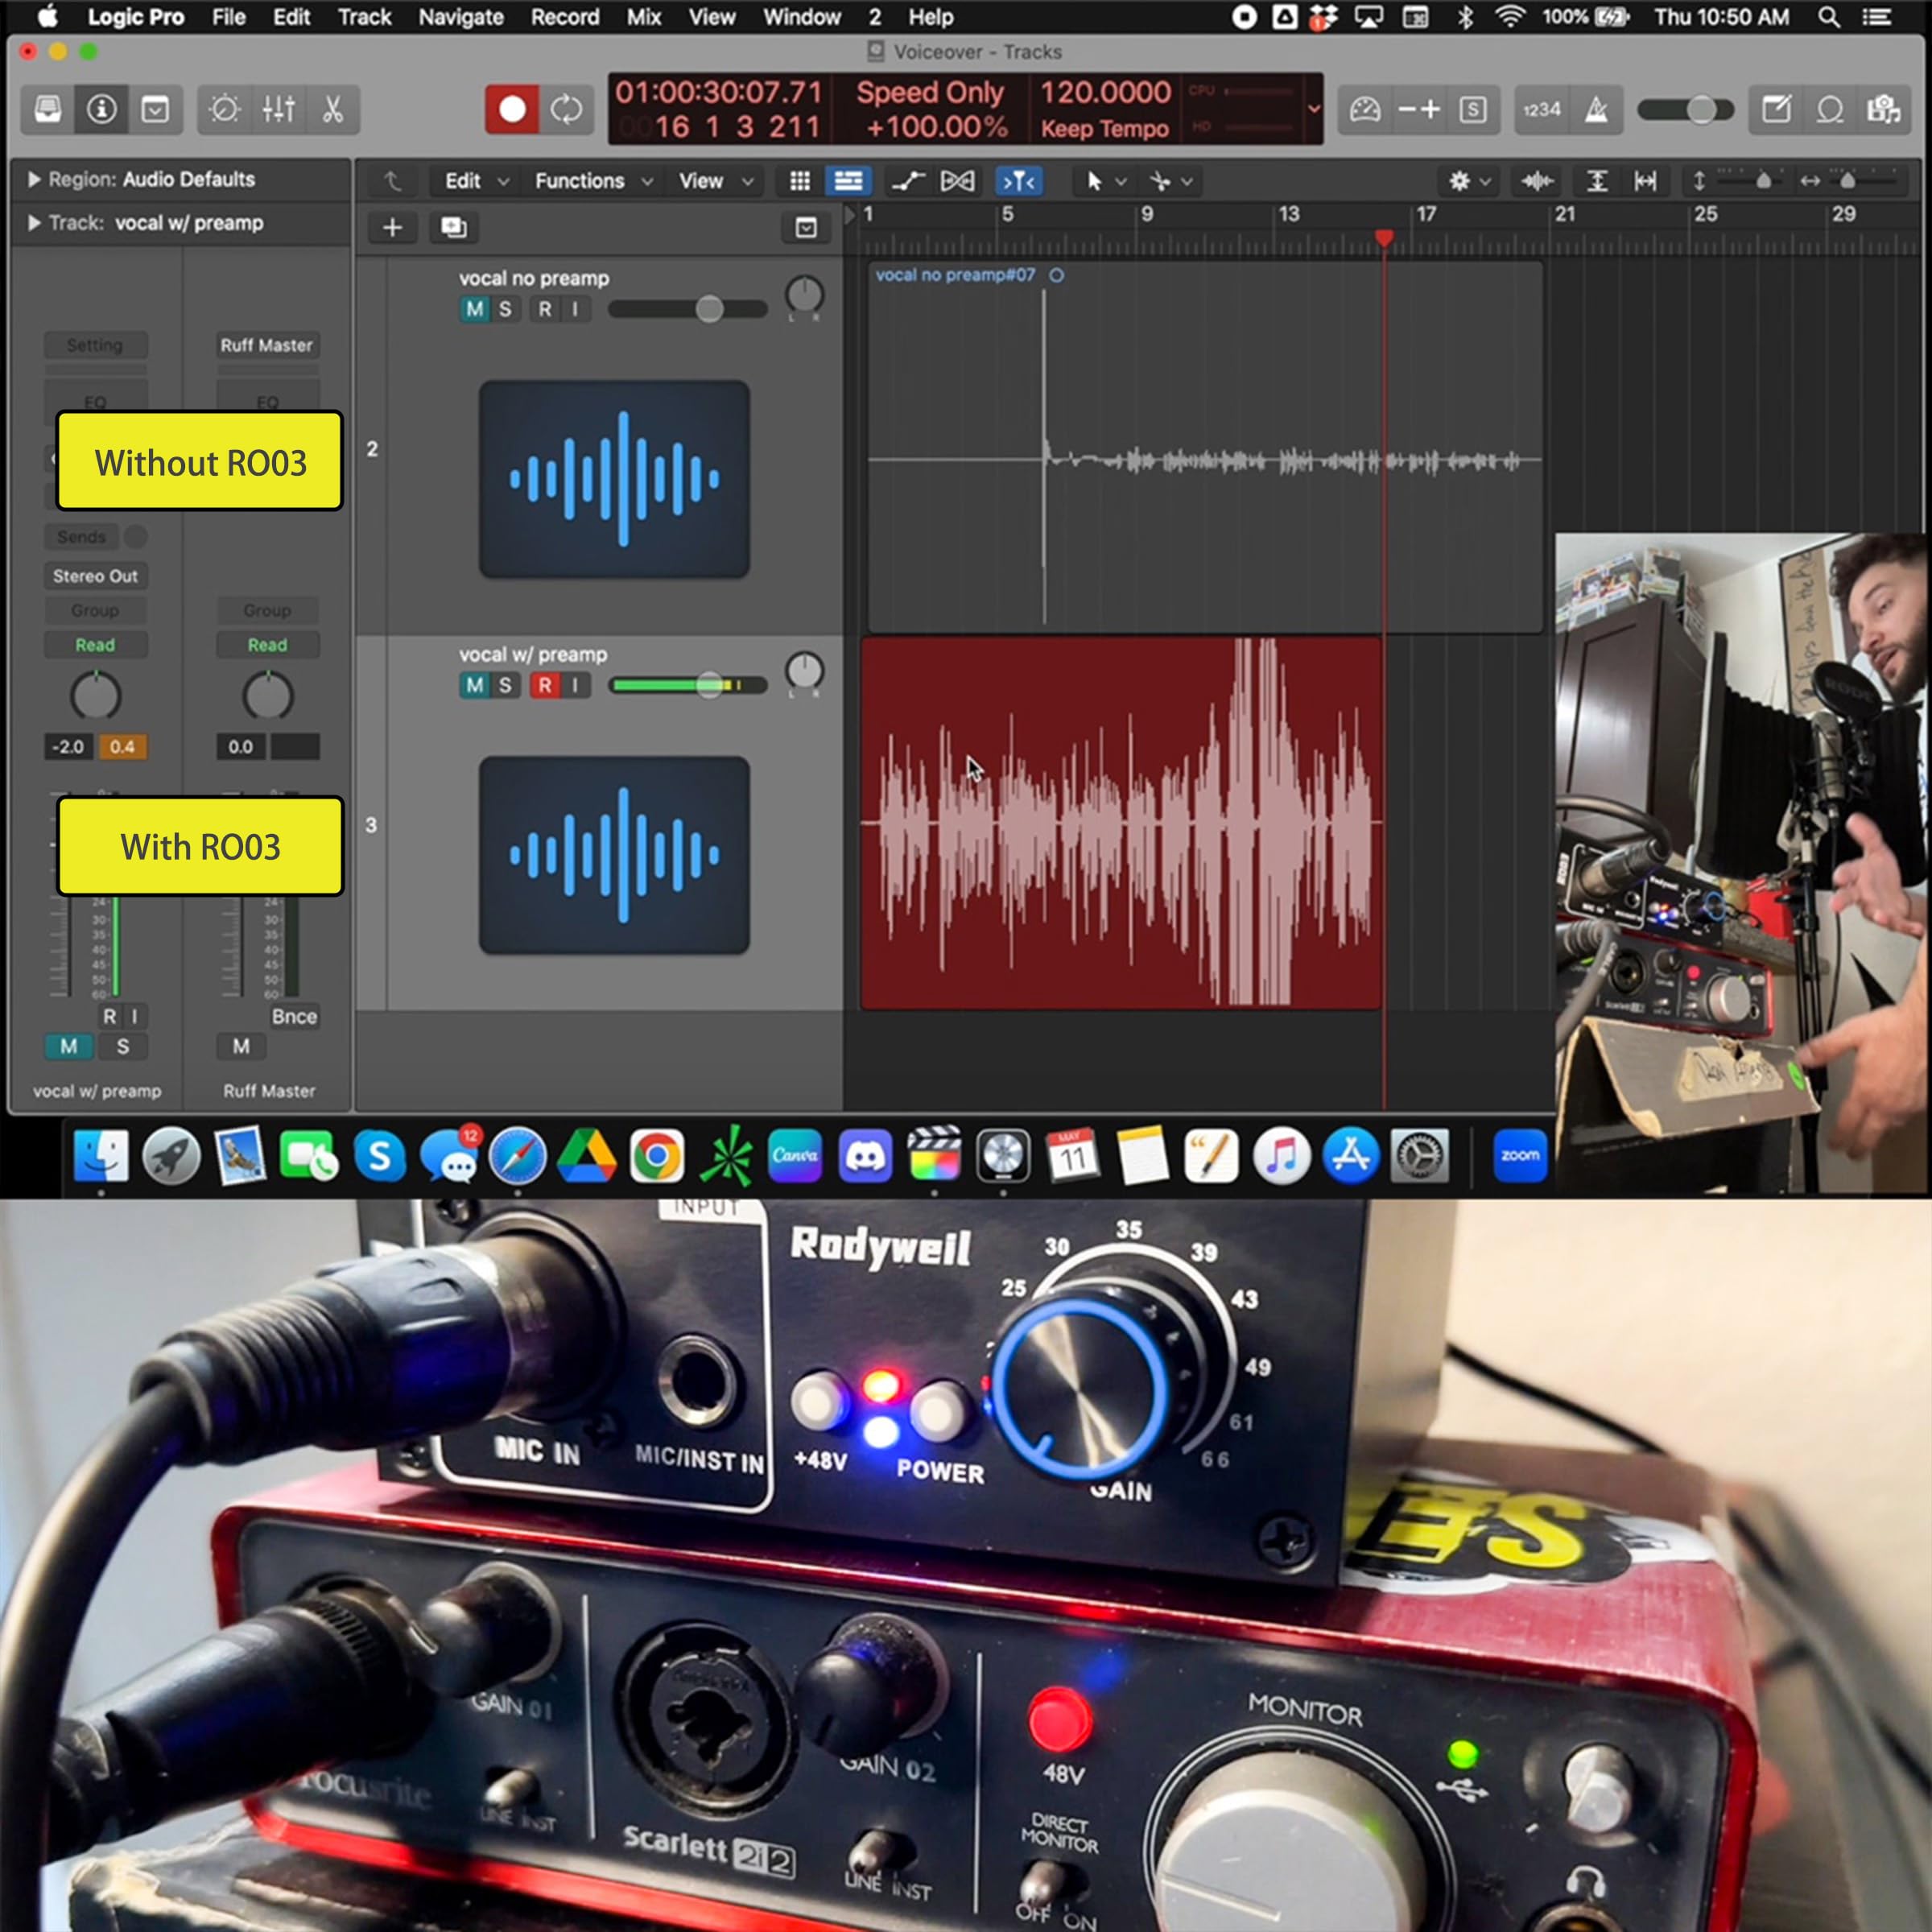Open the gear settings menu in tracks area
The height and width of the screenshot is (1932, 1932).
[x=1469, y=181]
